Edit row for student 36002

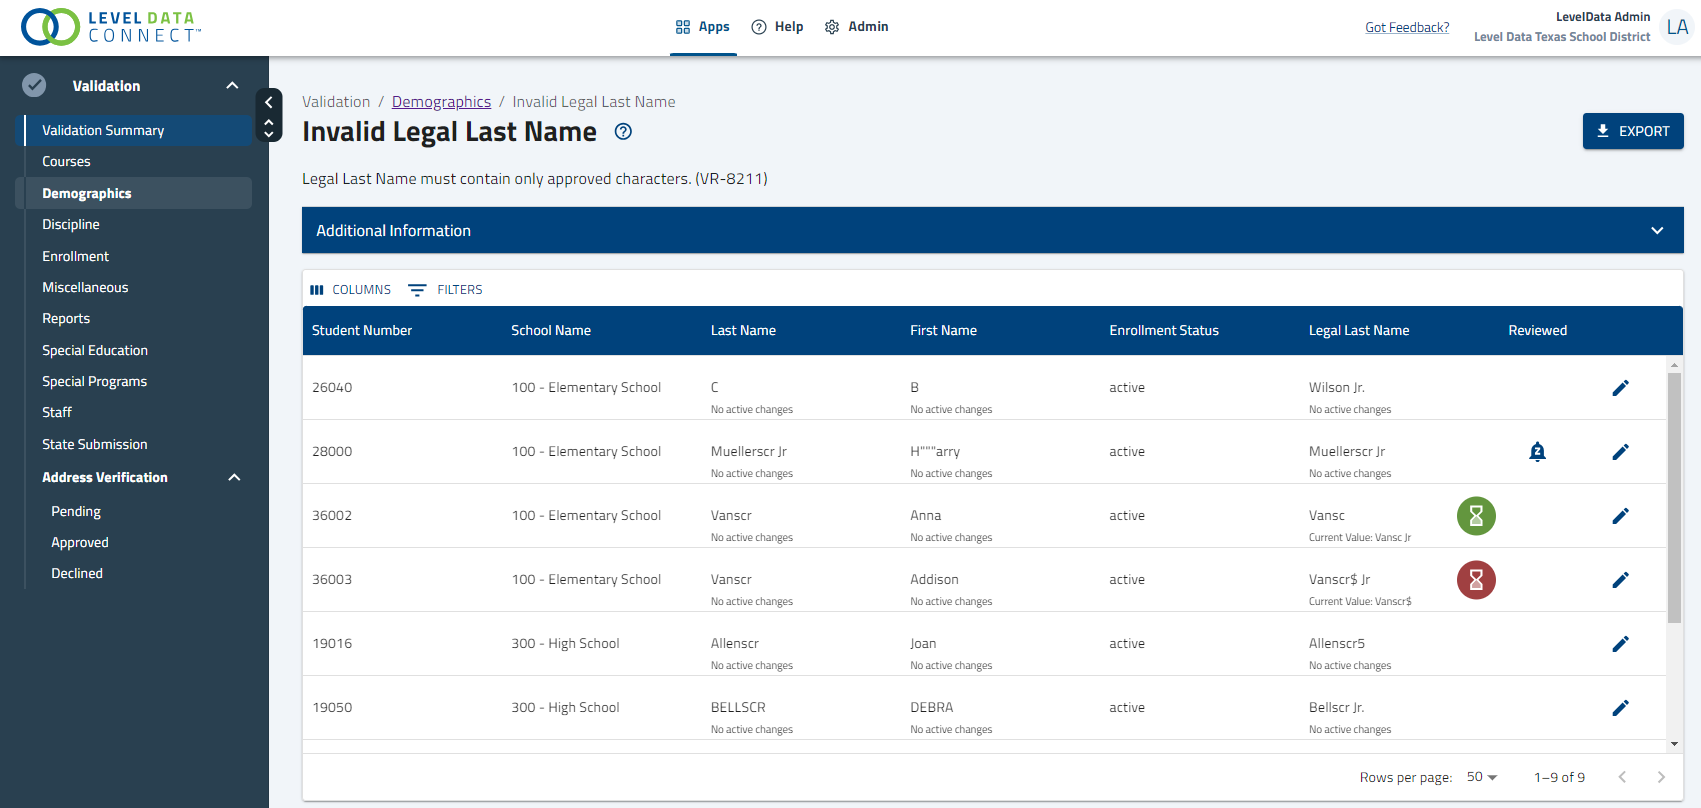(x=1621, y=516)
